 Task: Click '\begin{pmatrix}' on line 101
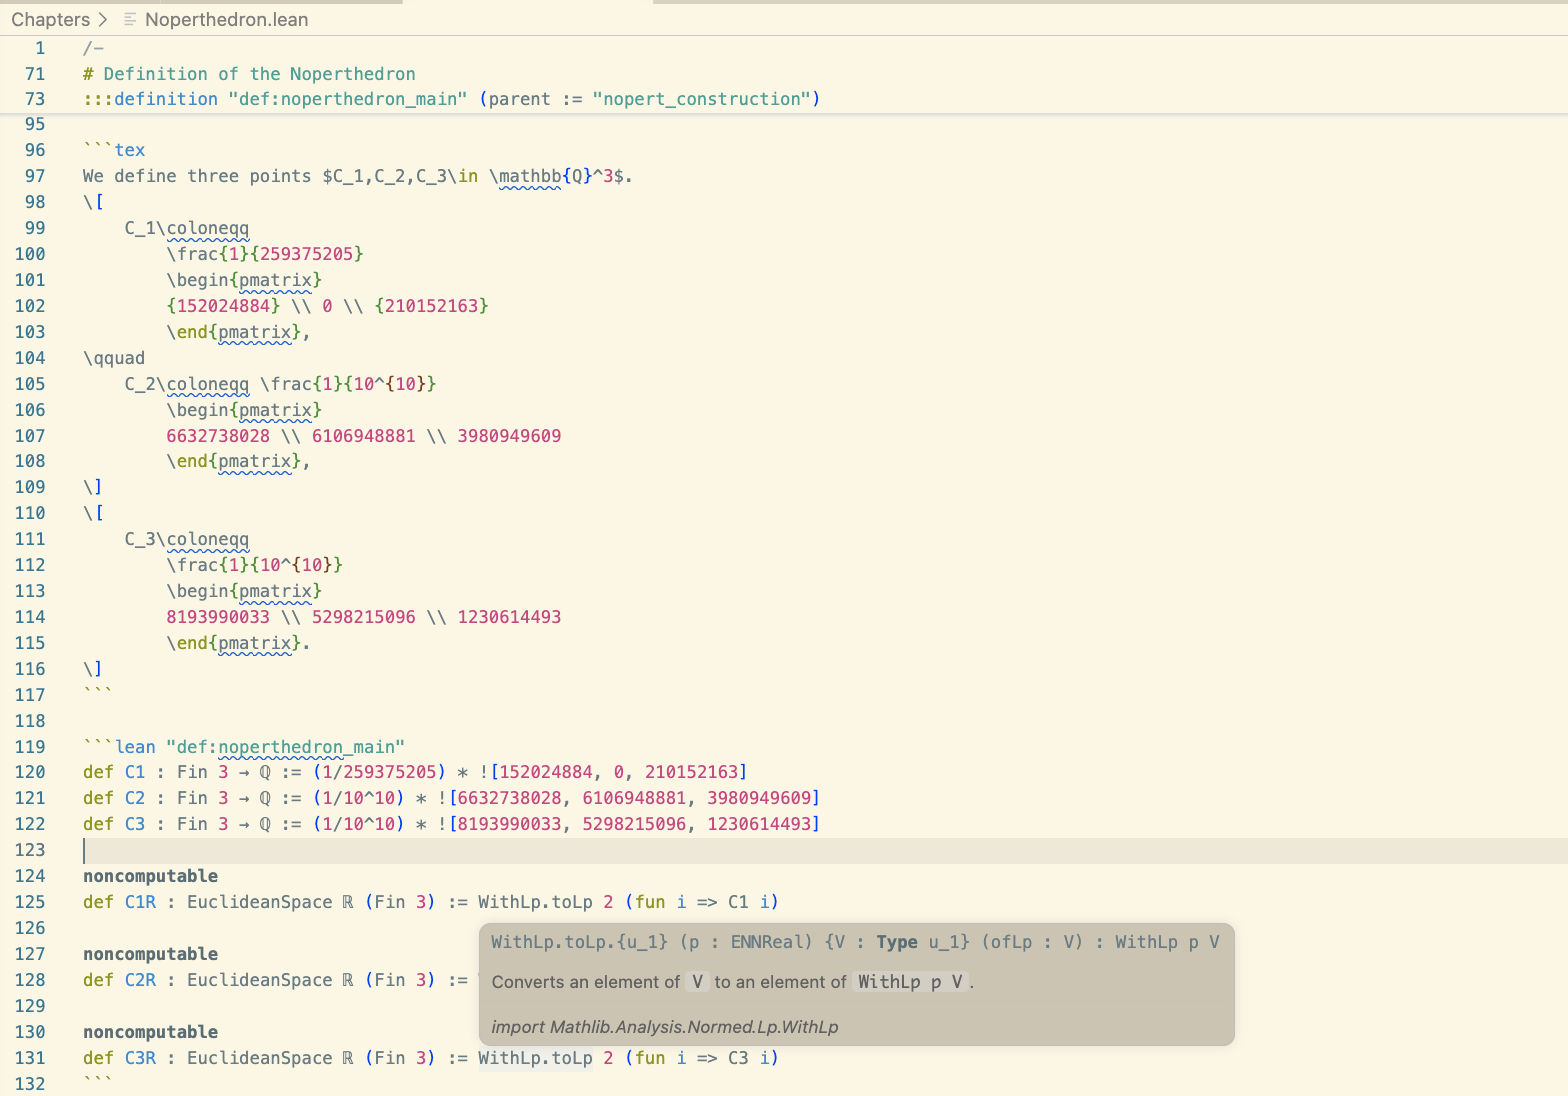(x=244, y=280)
